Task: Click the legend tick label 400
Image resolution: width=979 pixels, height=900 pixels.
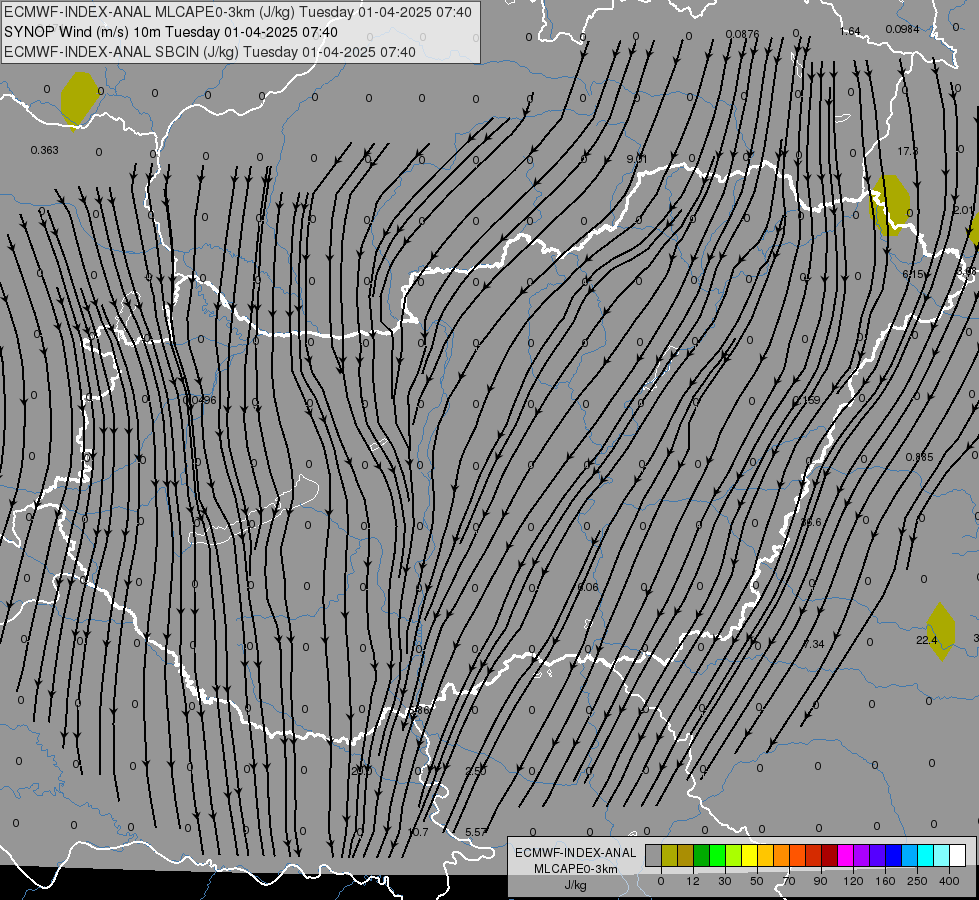Action: (x=949, y=881)
